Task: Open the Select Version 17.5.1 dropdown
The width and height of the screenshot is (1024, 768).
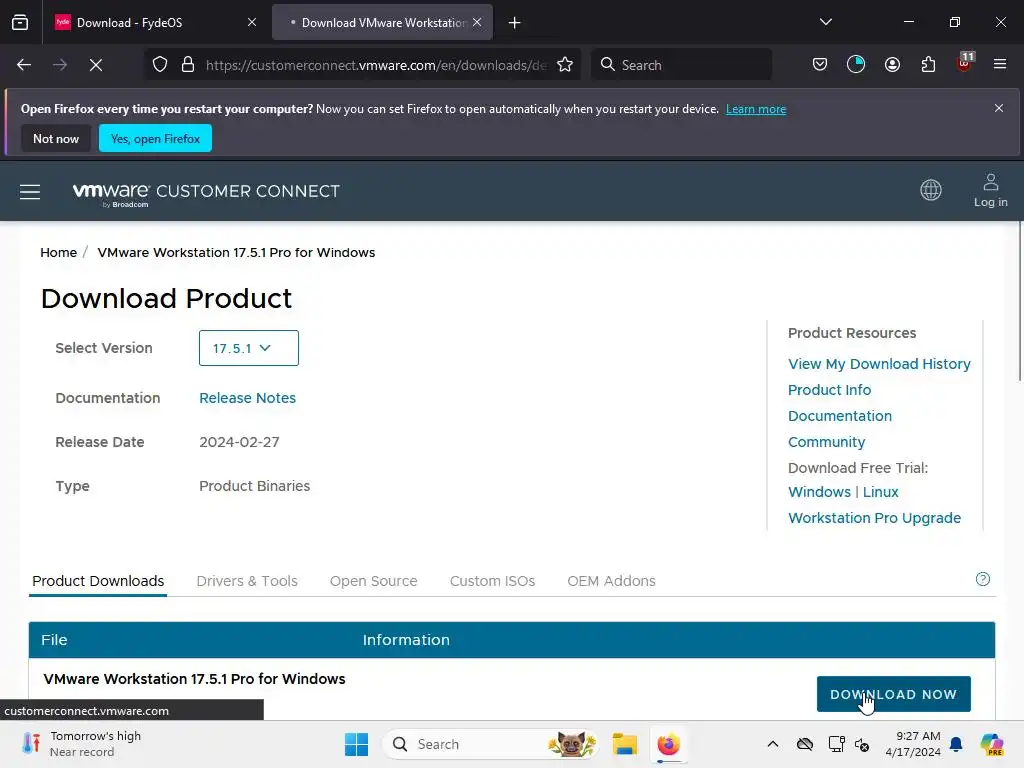Action: (x=249, y=348)
